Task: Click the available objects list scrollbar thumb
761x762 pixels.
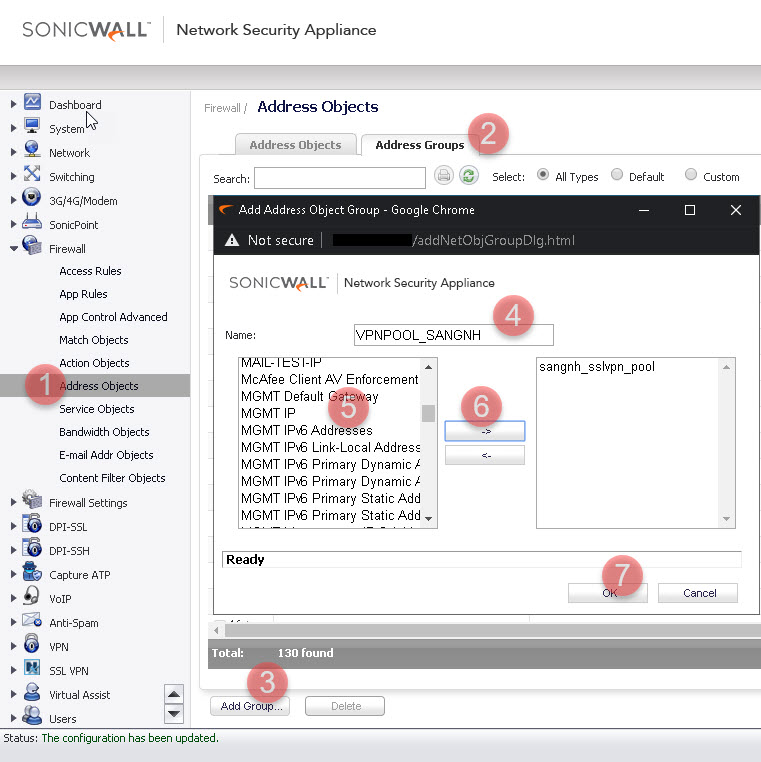Action: coord(429,413)
